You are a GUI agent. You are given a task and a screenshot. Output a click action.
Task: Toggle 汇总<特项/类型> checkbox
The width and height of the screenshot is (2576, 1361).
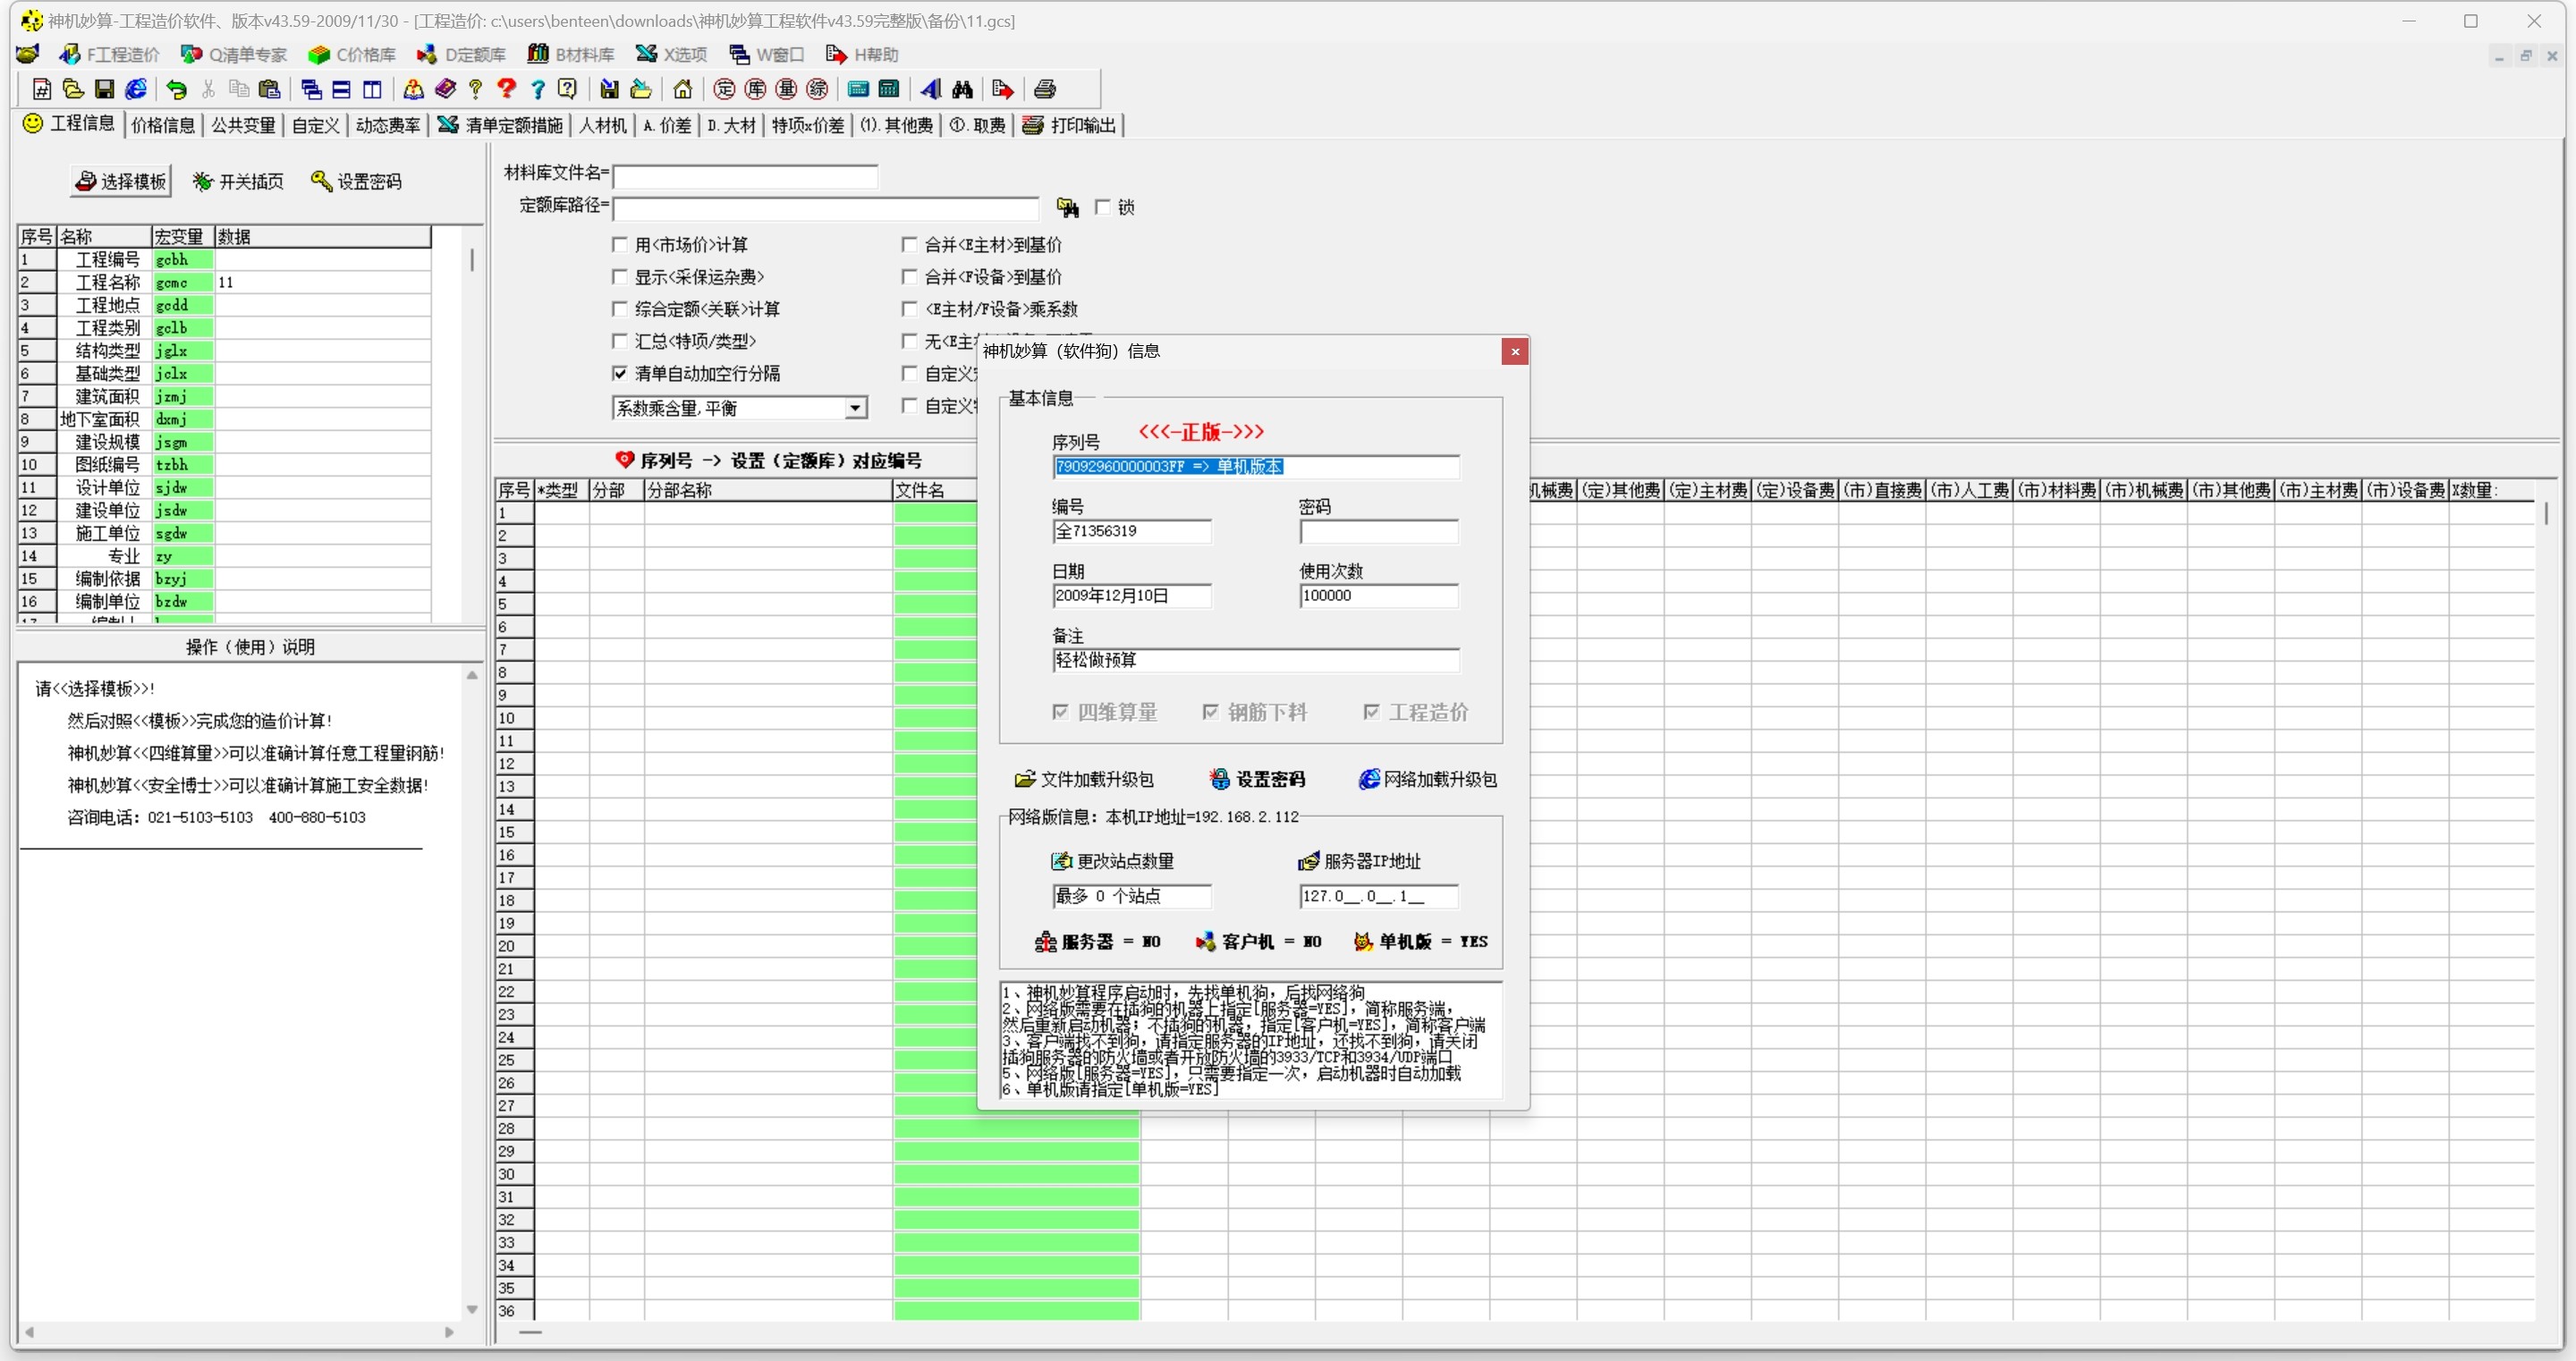[620, 341]
